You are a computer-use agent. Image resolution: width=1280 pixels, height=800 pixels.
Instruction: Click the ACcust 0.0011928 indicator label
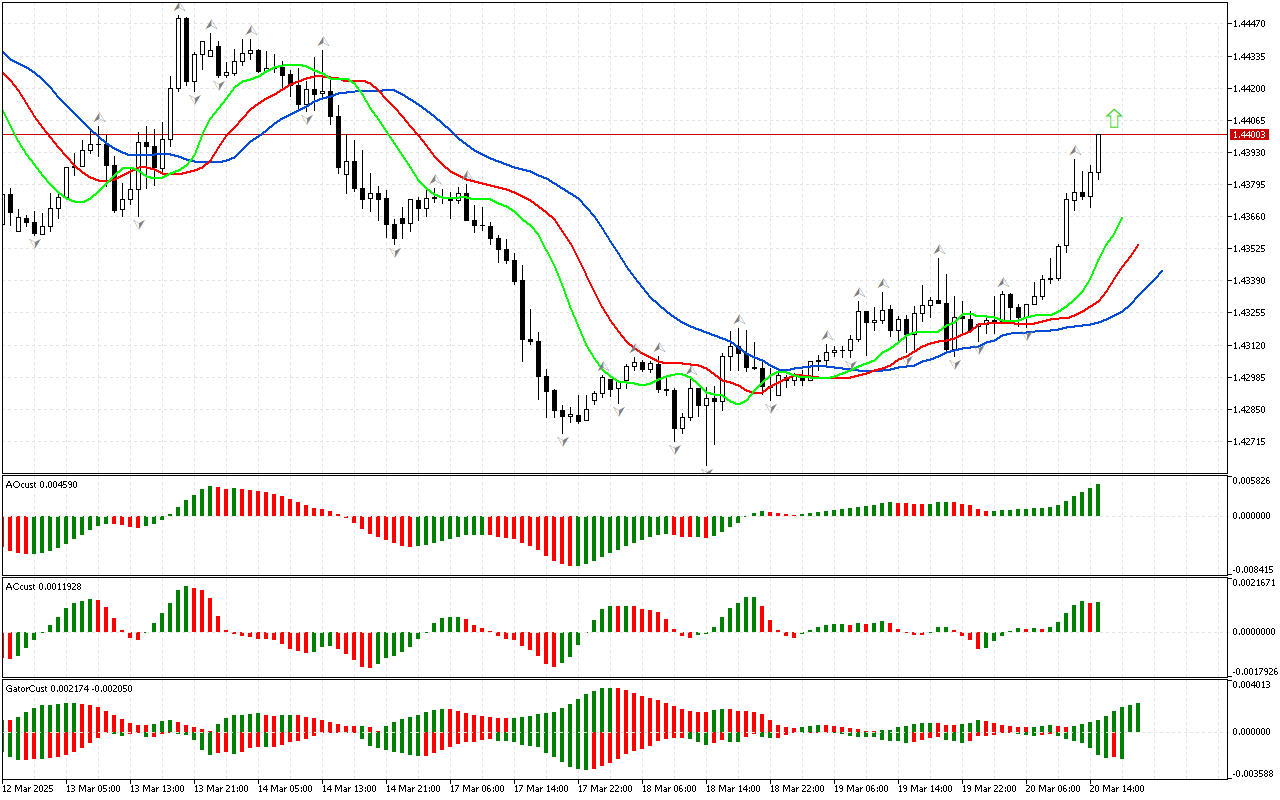(45, 586)
